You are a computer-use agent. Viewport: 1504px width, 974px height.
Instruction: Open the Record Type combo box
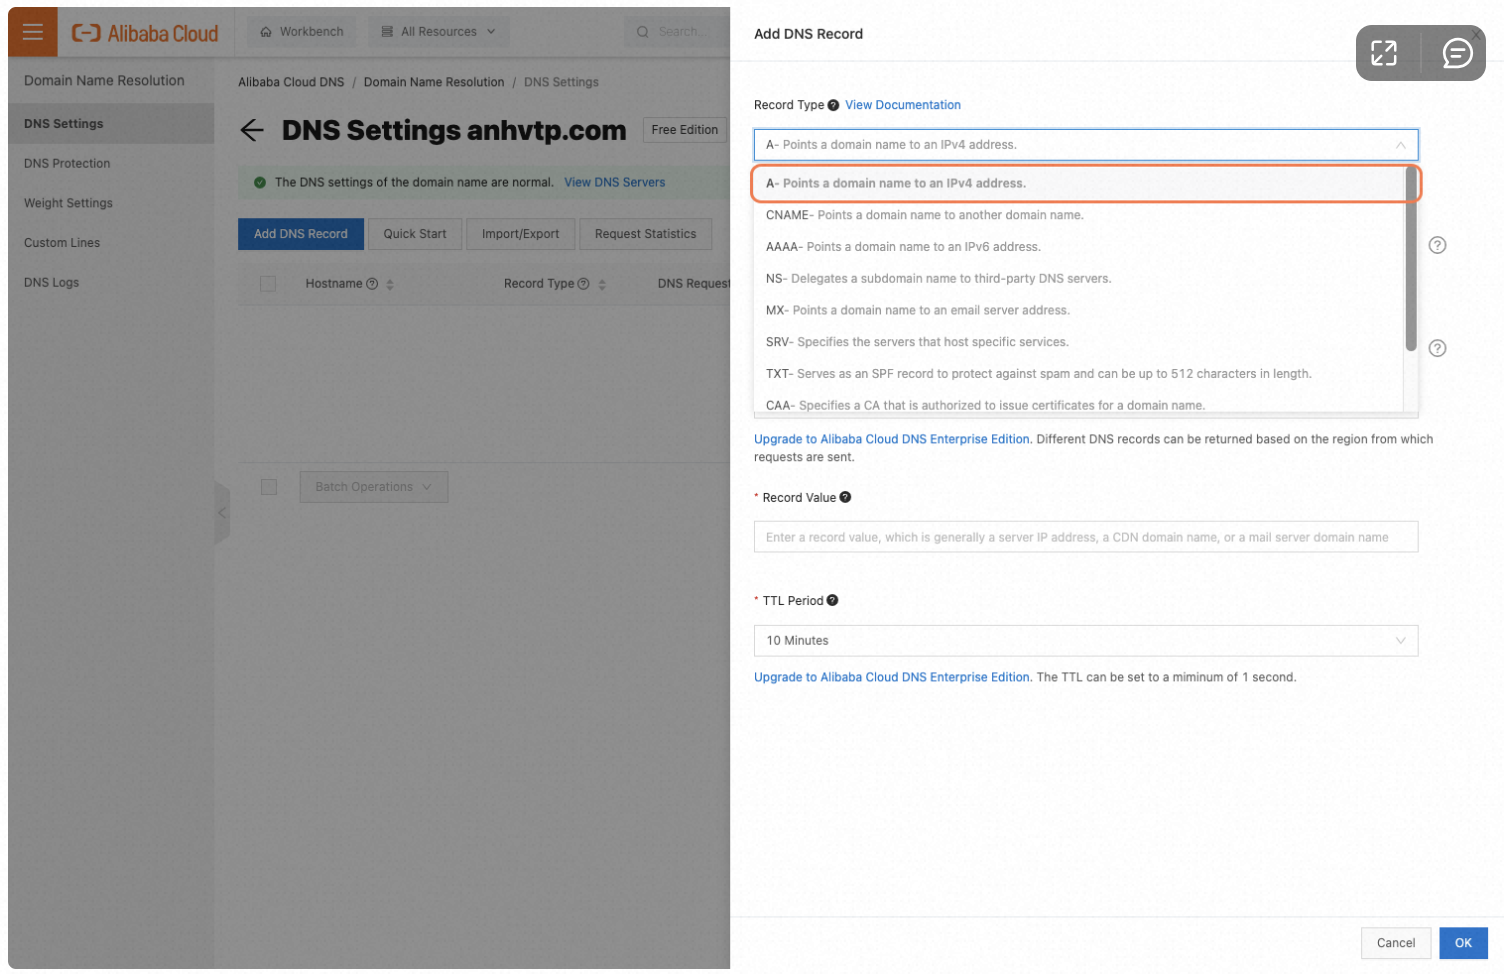[1086, 145]
